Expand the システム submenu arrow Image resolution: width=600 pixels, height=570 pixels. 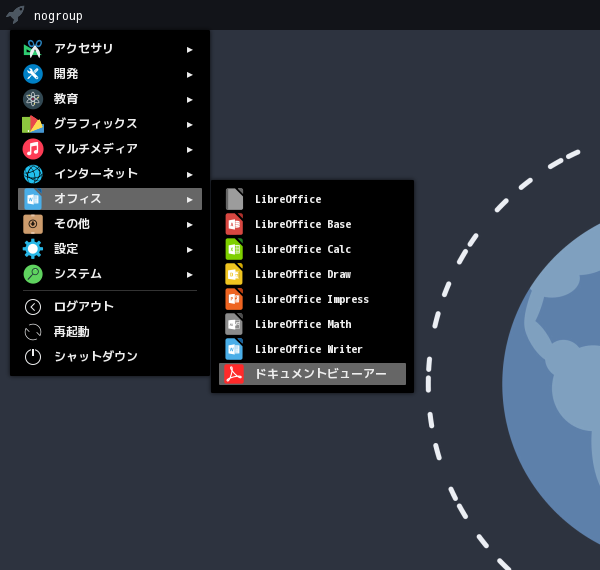(189, 275)
